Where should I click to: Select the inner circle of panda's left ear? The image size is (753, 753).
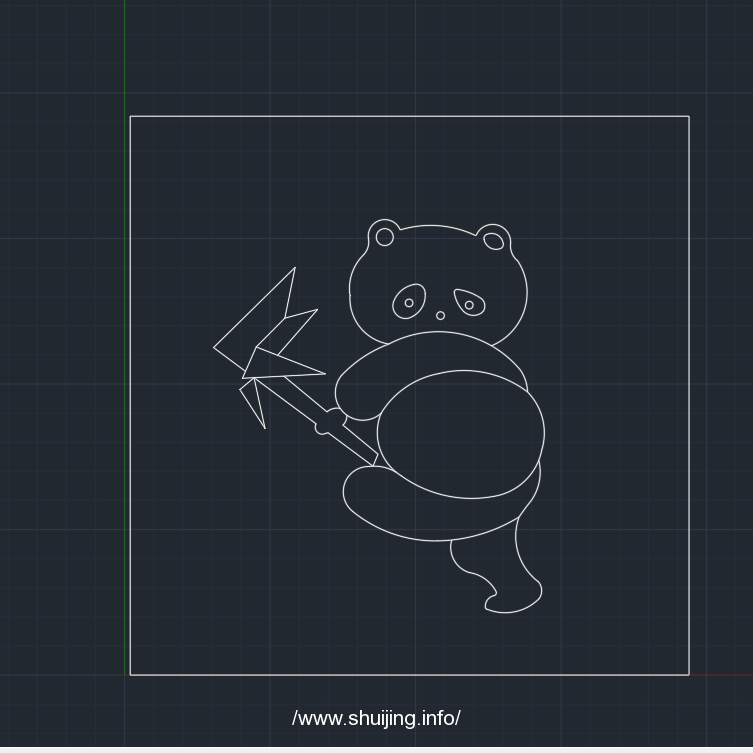tap(384, 237)
